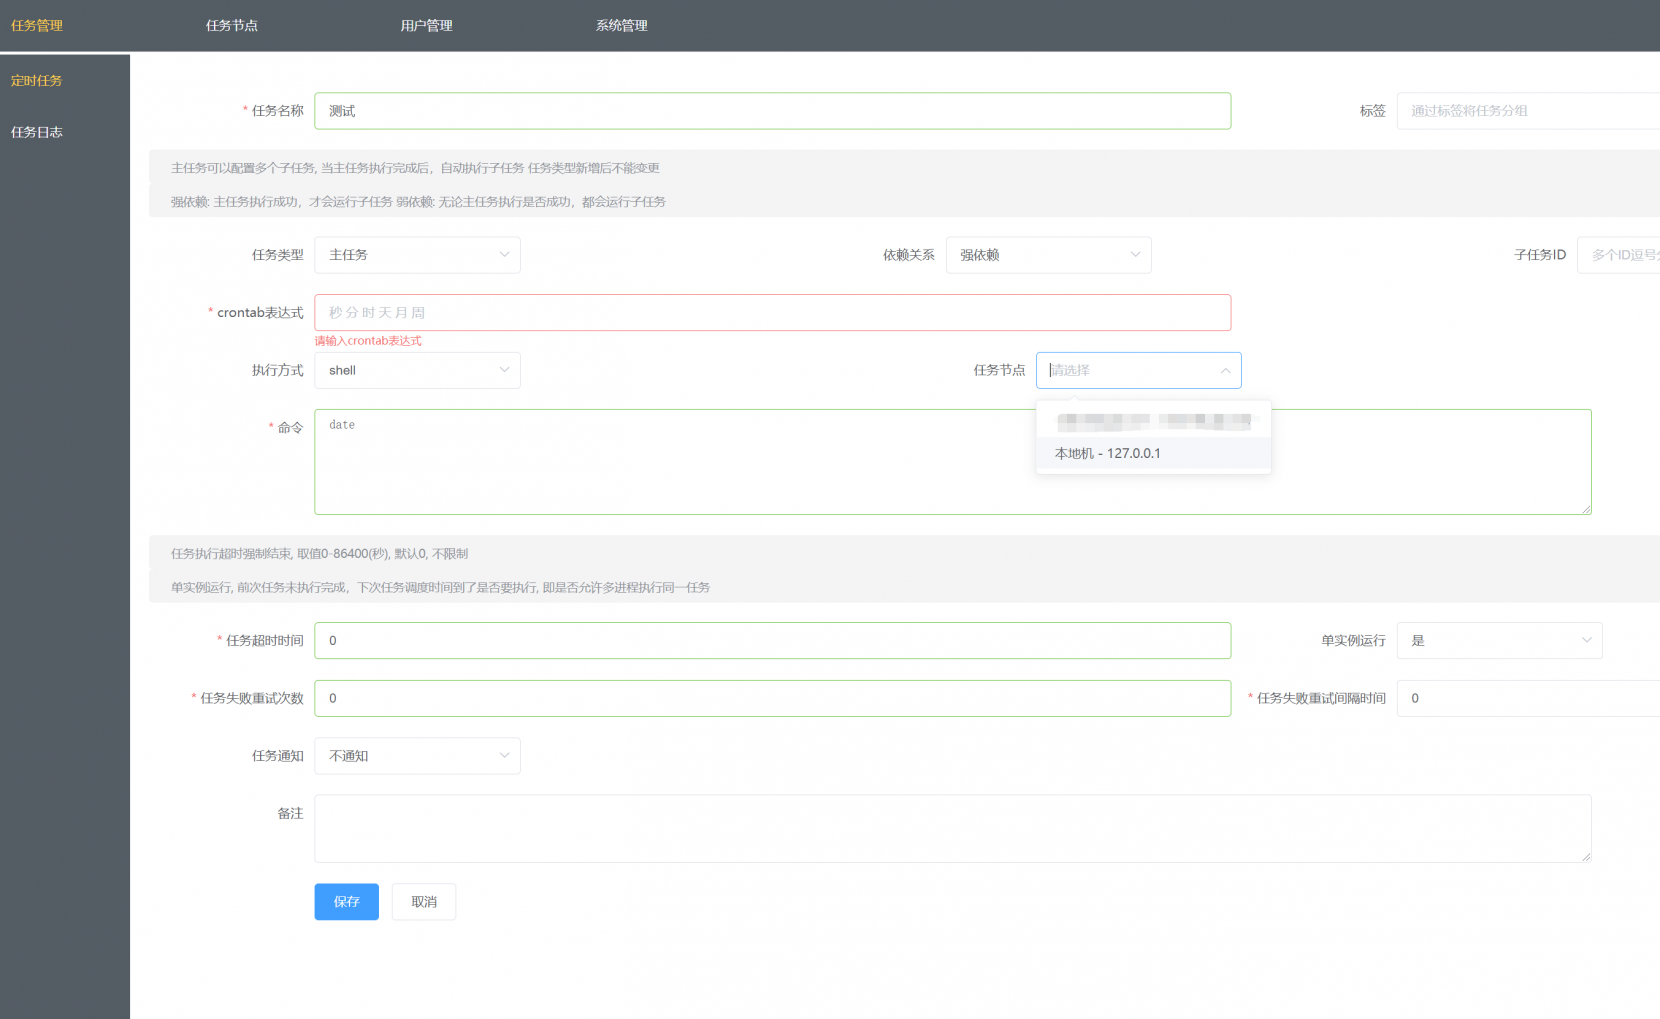Choose the blurred first node option
Image resolution: width=1660 pixels, height=1019 pixels.
(x=1154, y=421)
